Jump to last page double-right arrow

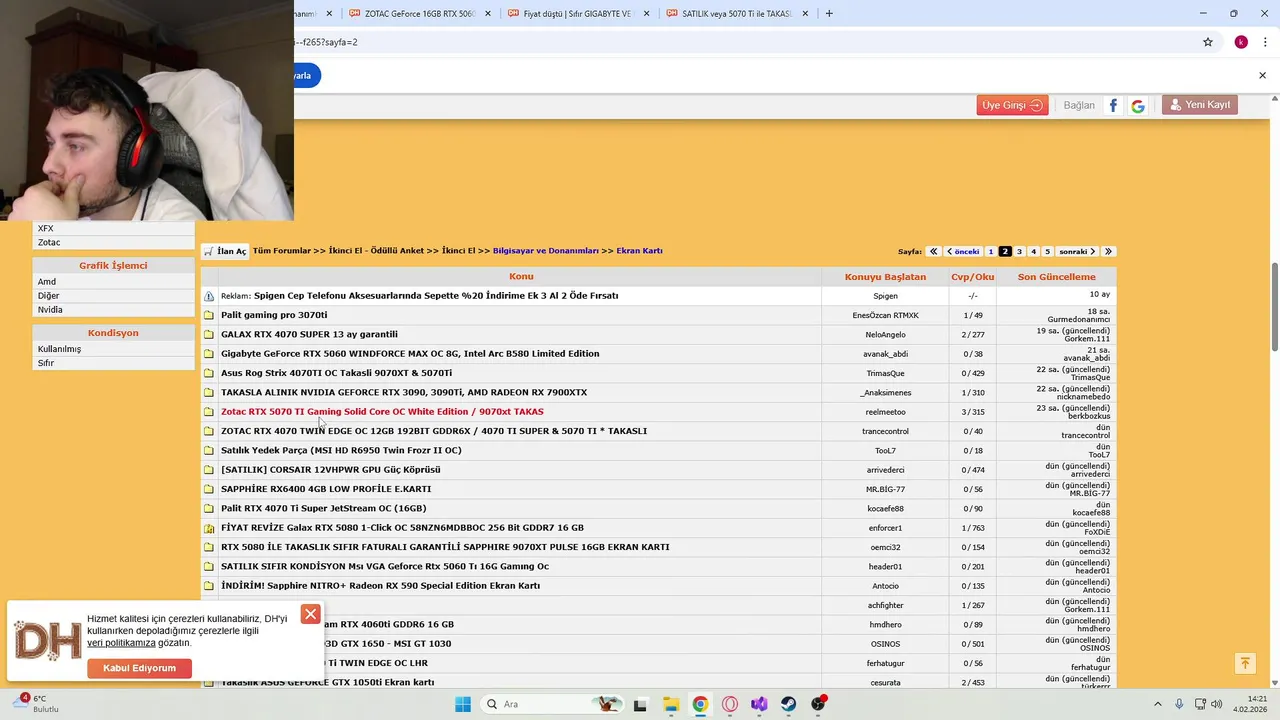click(1108, 252)
